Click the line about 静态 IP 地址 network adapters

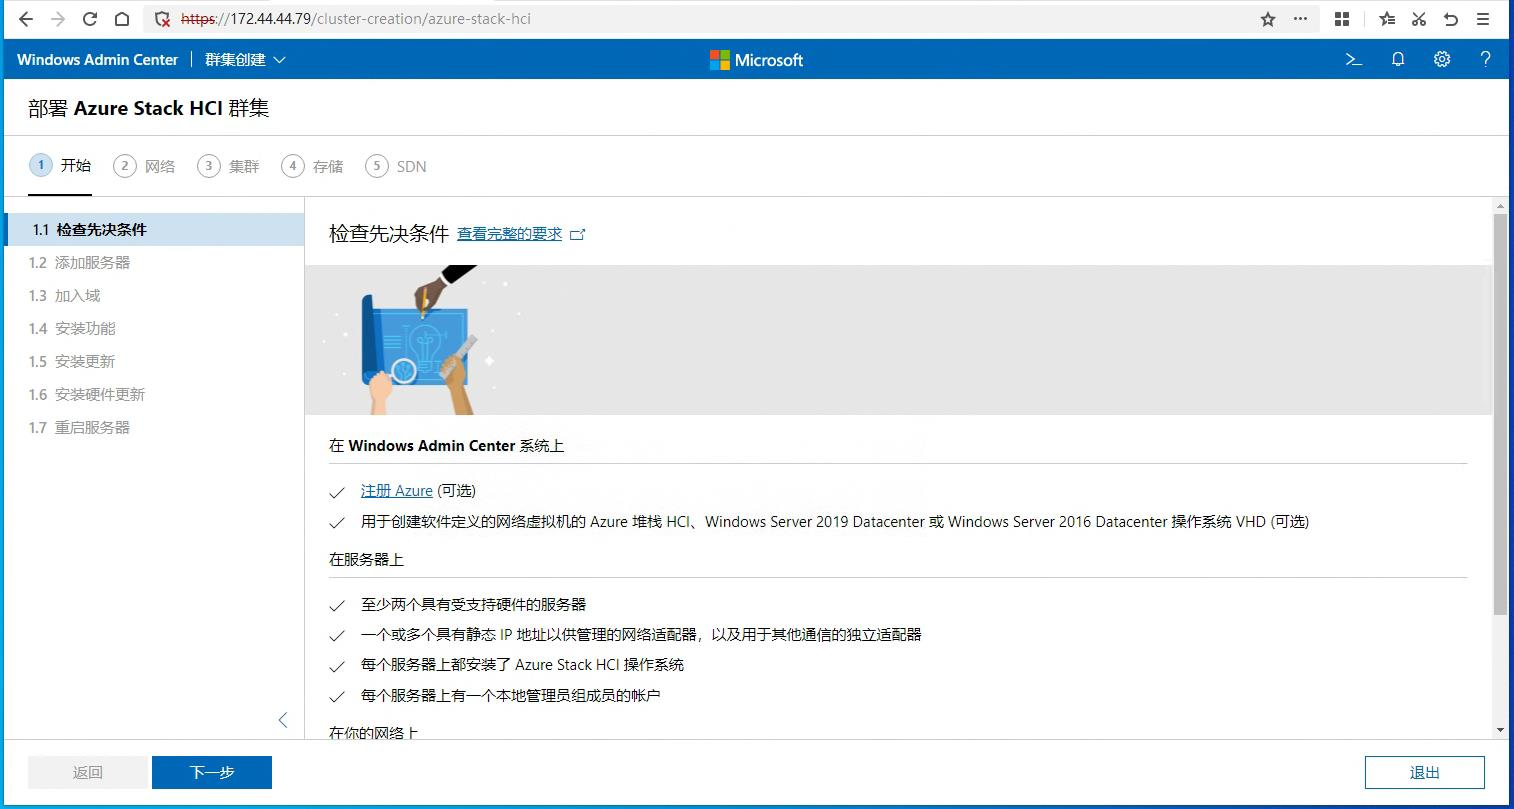tap(641, 635)
